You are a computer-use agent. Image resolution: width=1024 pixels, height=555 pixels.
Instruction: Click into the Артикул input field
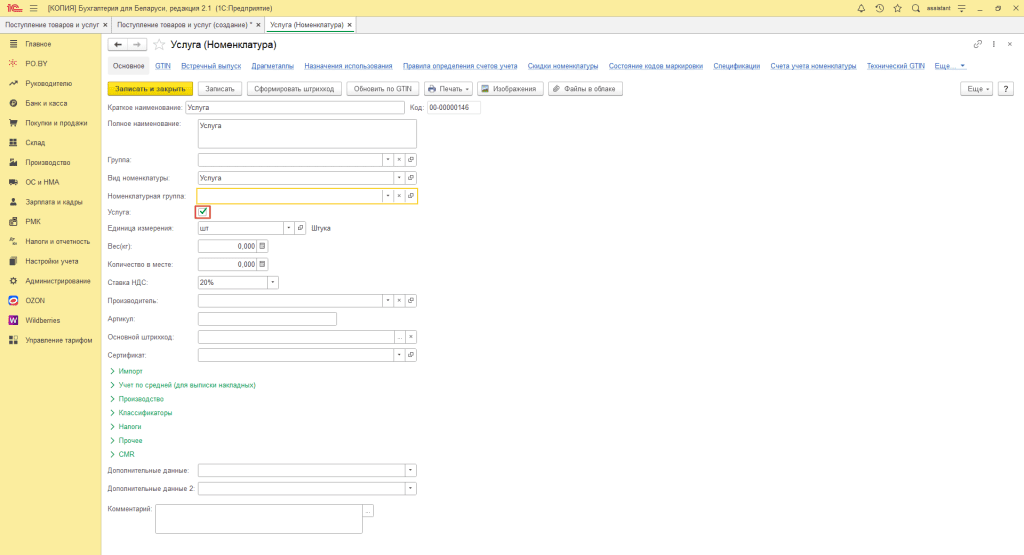click(267, 319)
